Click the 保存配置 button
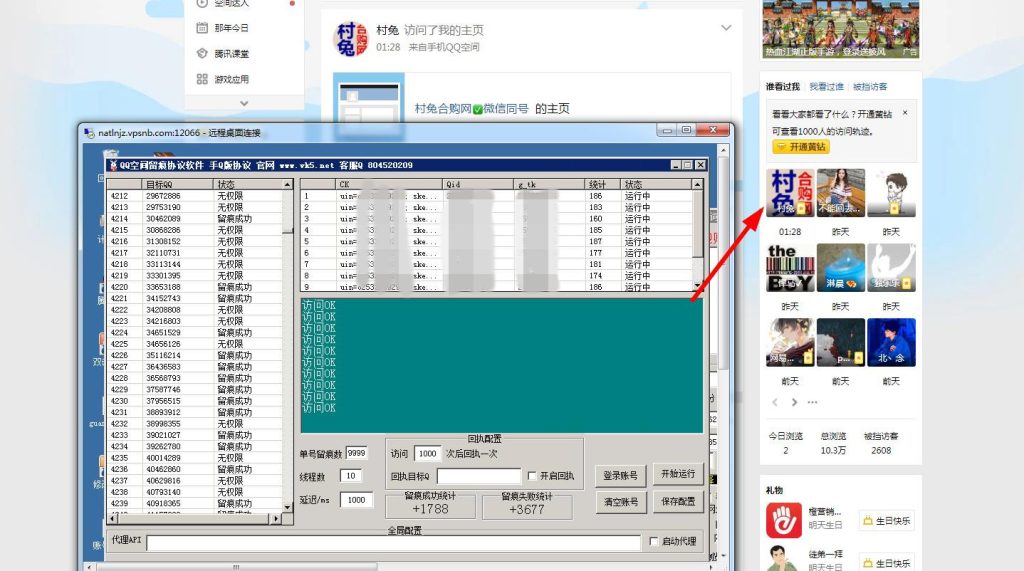This screenshot has height=571, width=1024. tap(677, 502)
